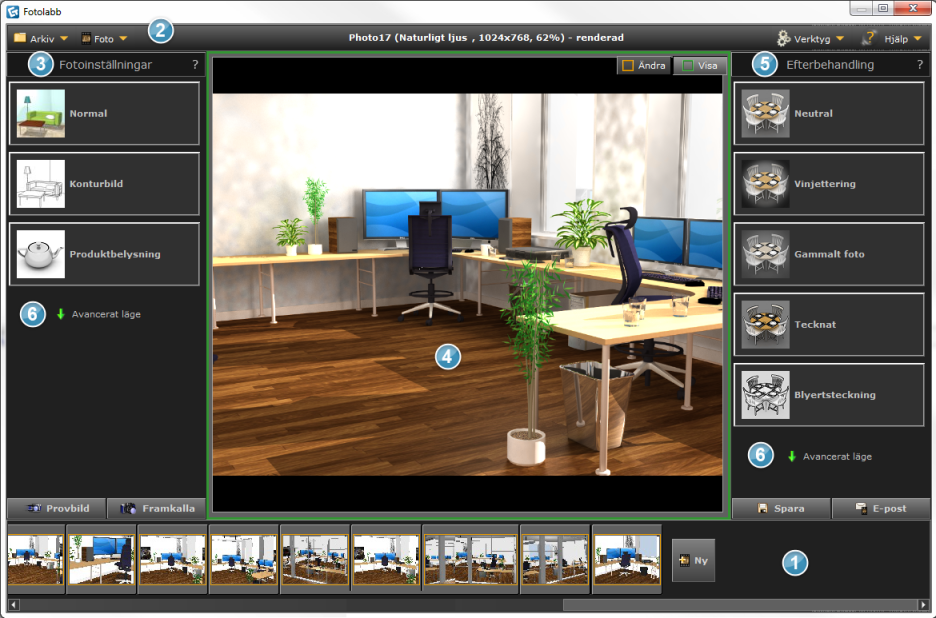Viewport: 936px width, 618px height.
Task: Select the Gammalt foto effect
Action: [x=828, y=254]
